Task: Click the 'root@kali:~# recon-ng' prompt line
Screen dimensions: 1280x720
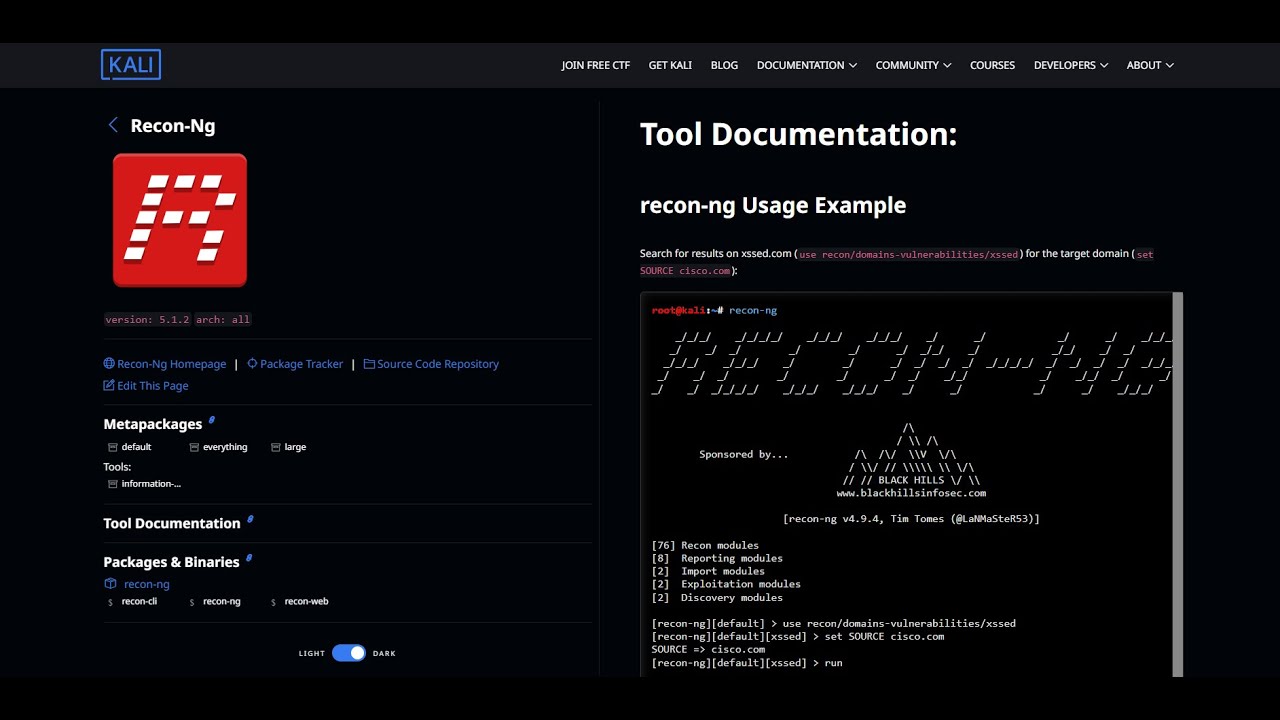Action: coord(714,310)
